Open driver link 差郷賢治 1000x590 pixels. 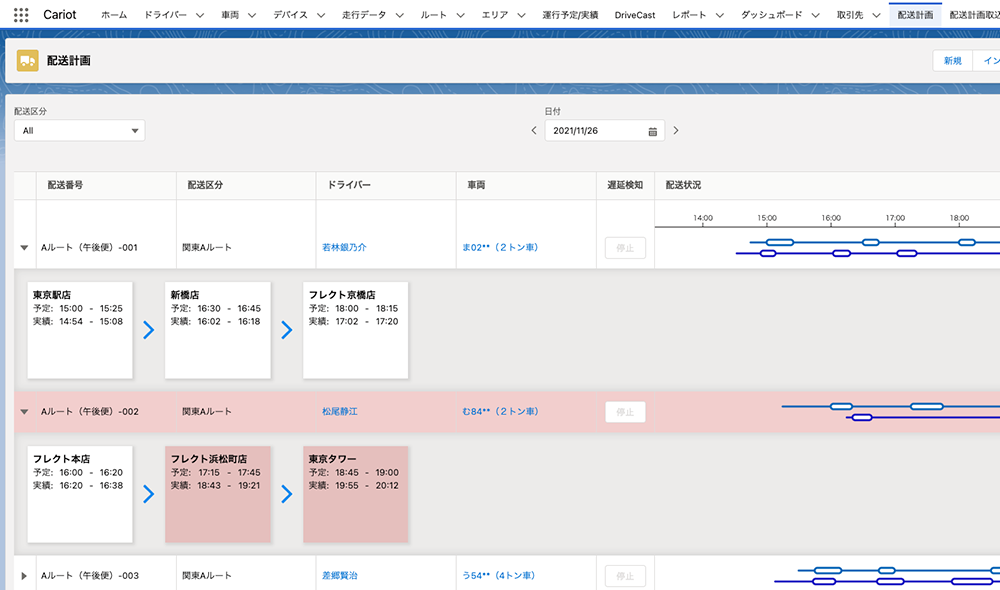[x=340, y=575]
